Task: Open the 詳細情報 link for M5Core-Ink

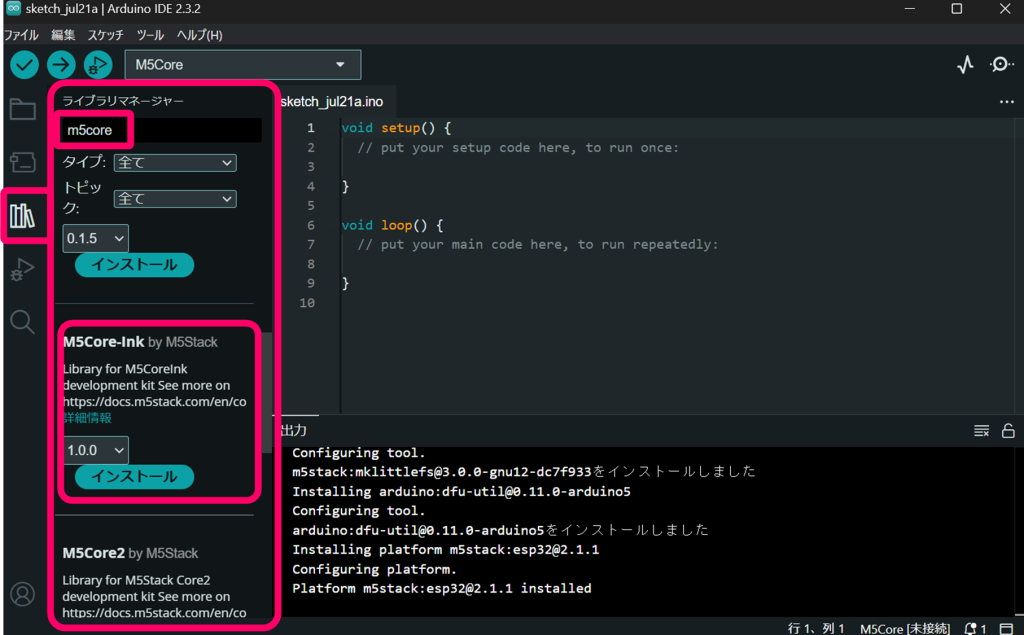Action: coord(88,418)
